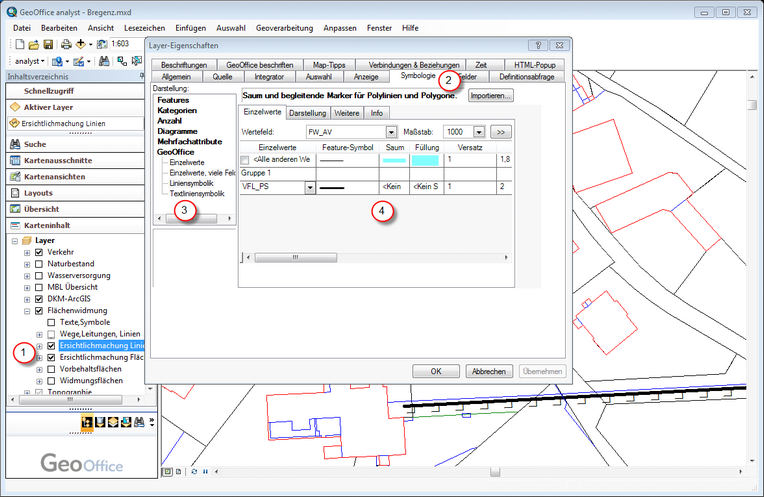Click the Abbrechen button
The width and height of the screenshot is (764, 497).
pos(487,371)
